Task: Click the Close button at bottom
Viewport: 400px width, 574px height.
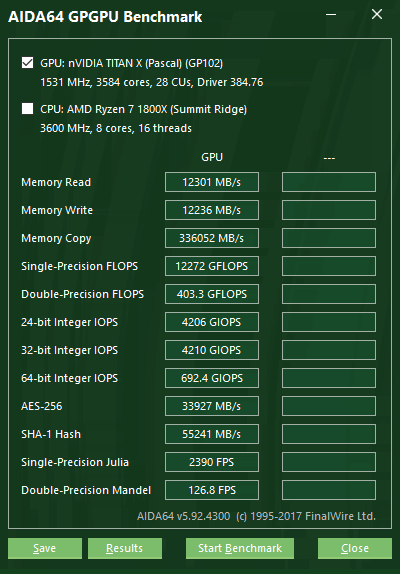Action: (x=355, y=548)
